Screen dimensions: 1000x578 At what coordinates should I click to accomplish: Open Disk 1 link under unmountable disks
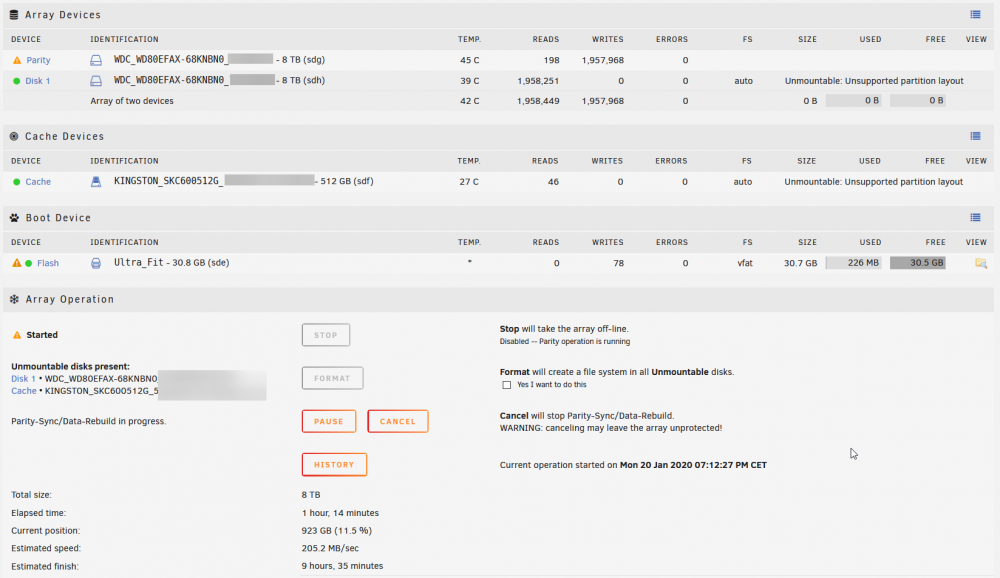23,378
